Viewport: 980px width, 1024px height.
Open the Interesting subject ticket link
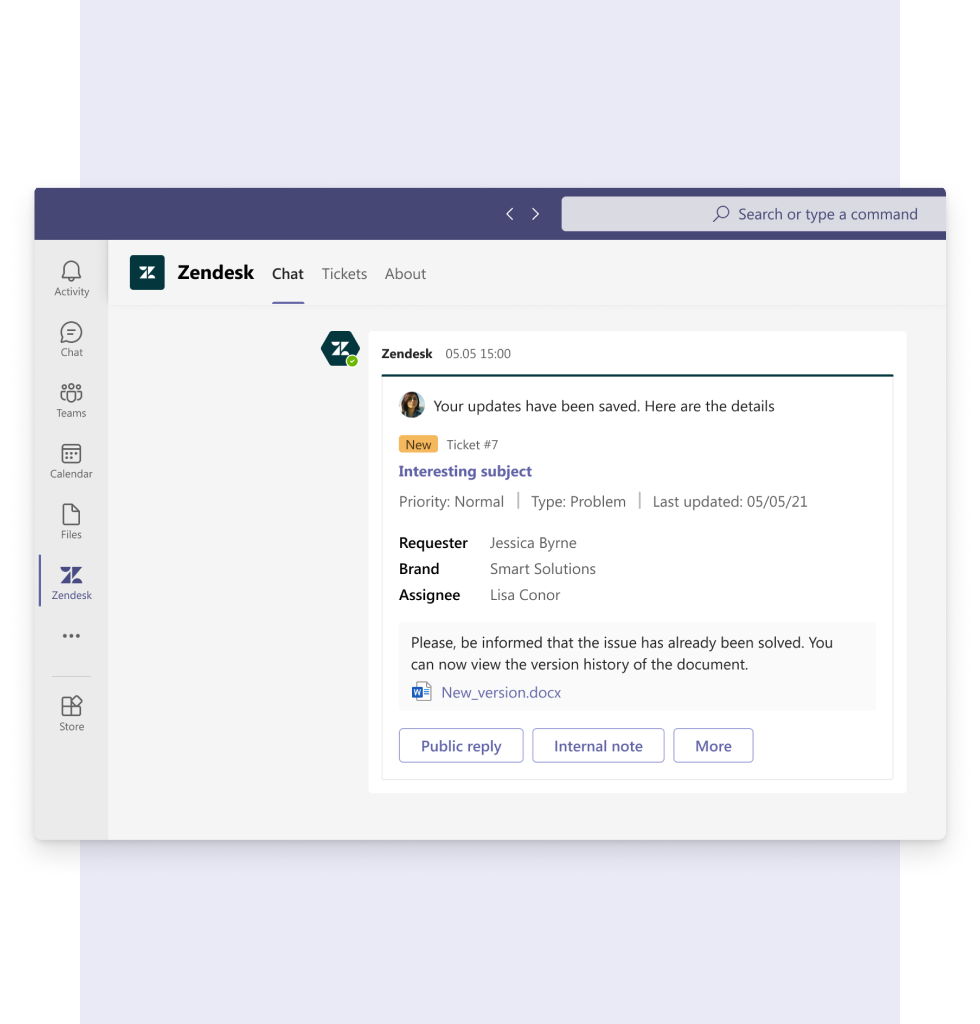(465, 471)
